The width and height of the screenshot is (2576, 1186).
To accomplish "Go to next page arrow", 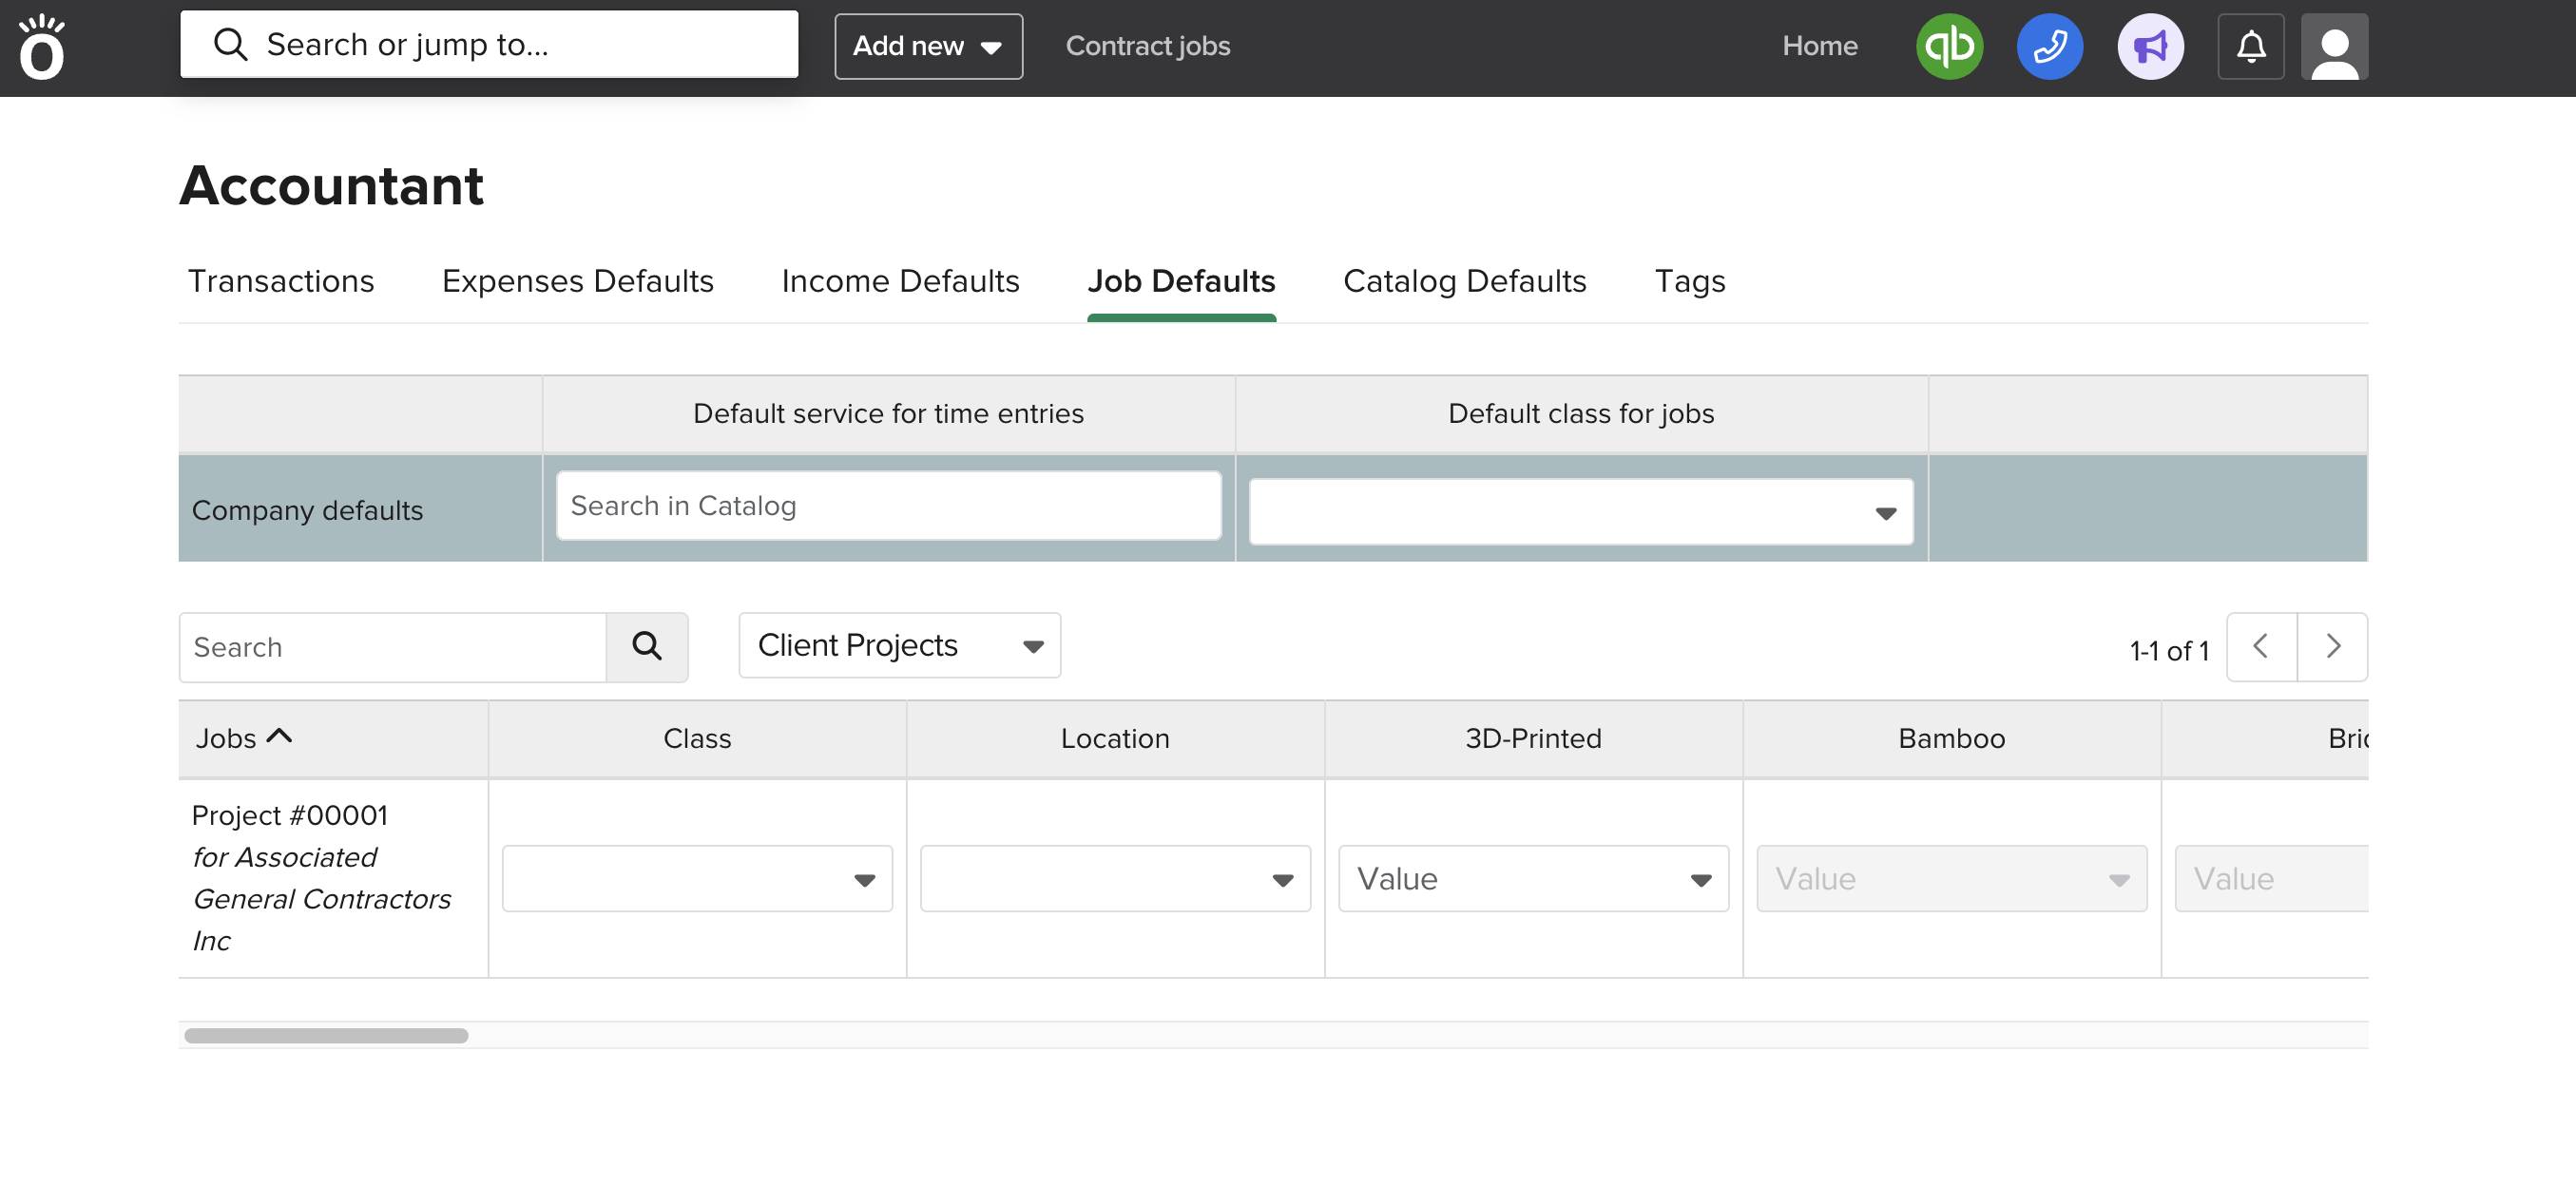I will [x=2332, y=647].
